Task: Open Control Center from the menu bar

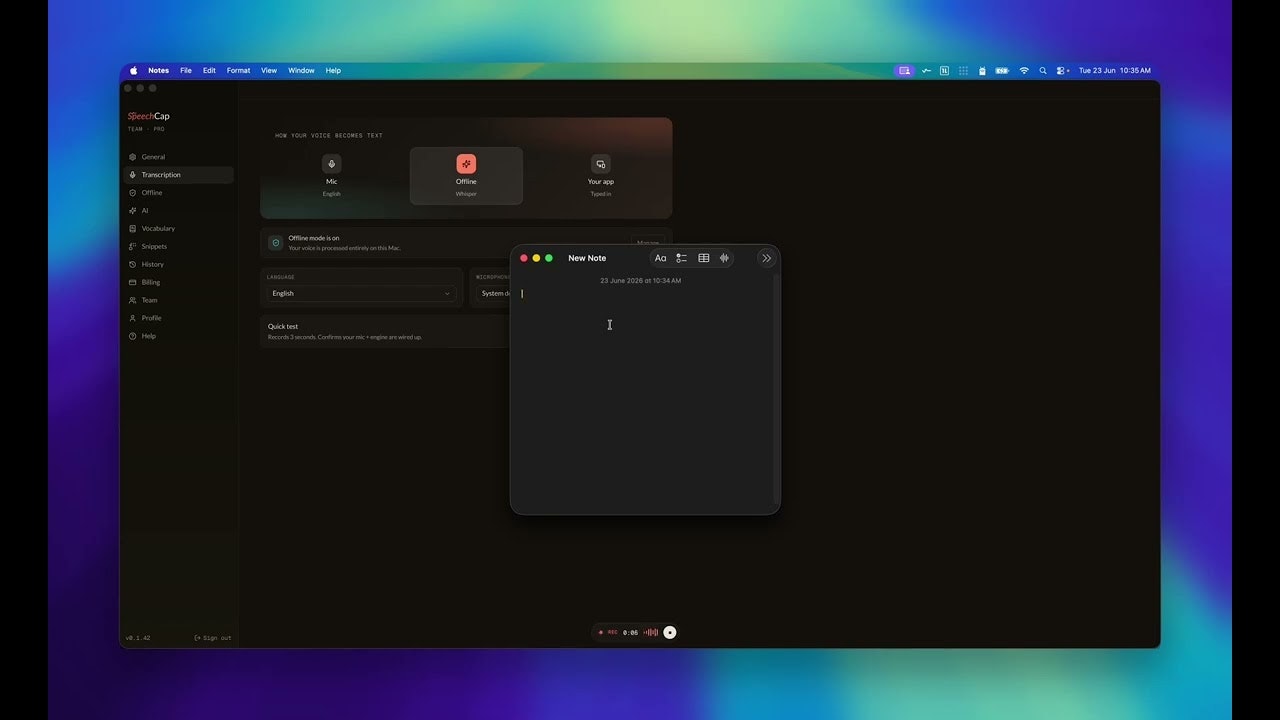Action: pos(1062,71)
